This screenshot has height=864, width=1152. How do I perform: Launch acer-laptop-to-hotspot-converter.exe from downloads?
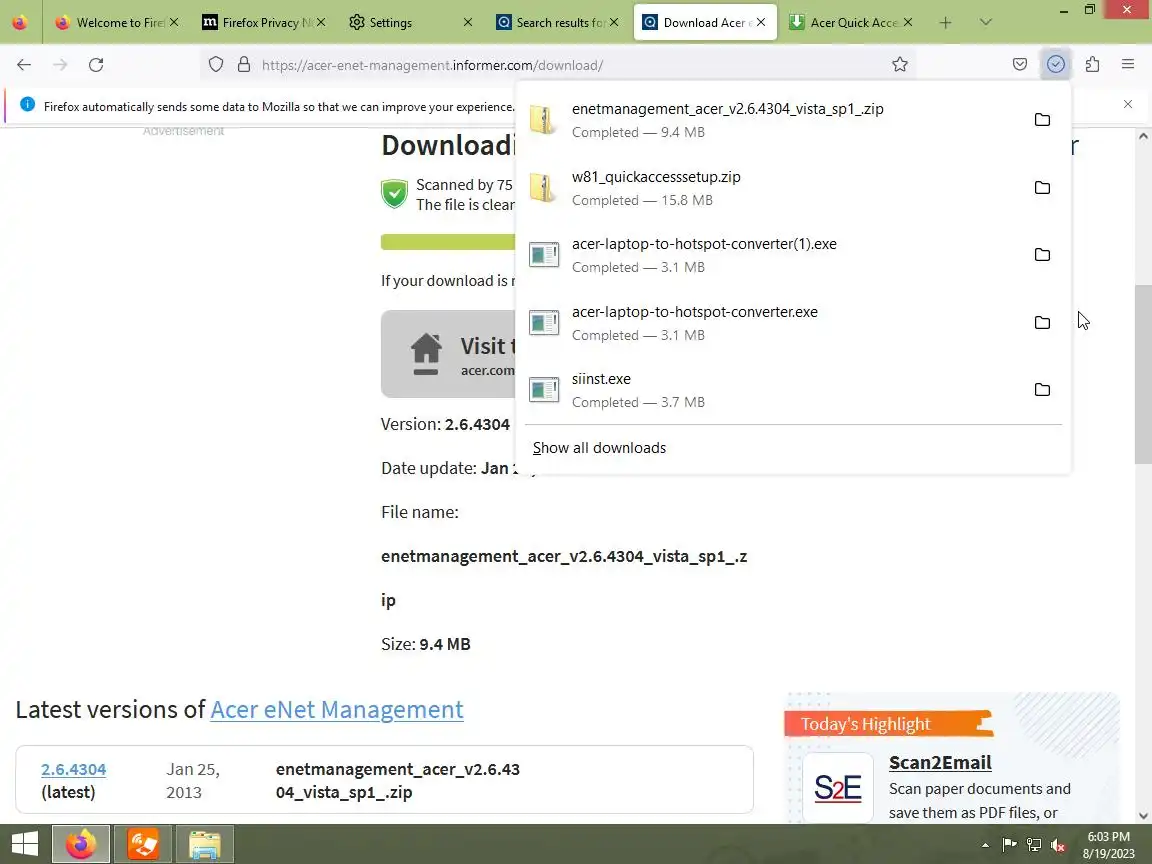[771, 323]
